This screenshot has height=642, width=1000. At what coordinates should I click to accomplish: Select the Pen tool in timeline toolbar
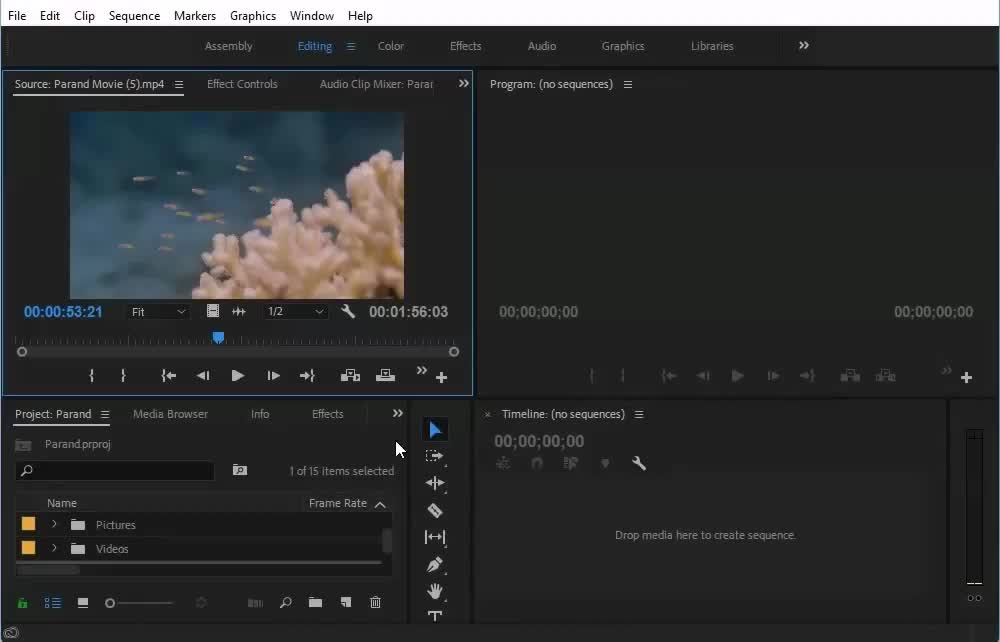click(435, 564)
